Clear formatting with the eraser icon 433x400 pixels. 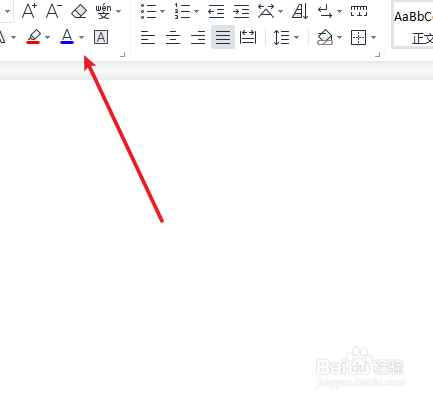tap(79, 11)
